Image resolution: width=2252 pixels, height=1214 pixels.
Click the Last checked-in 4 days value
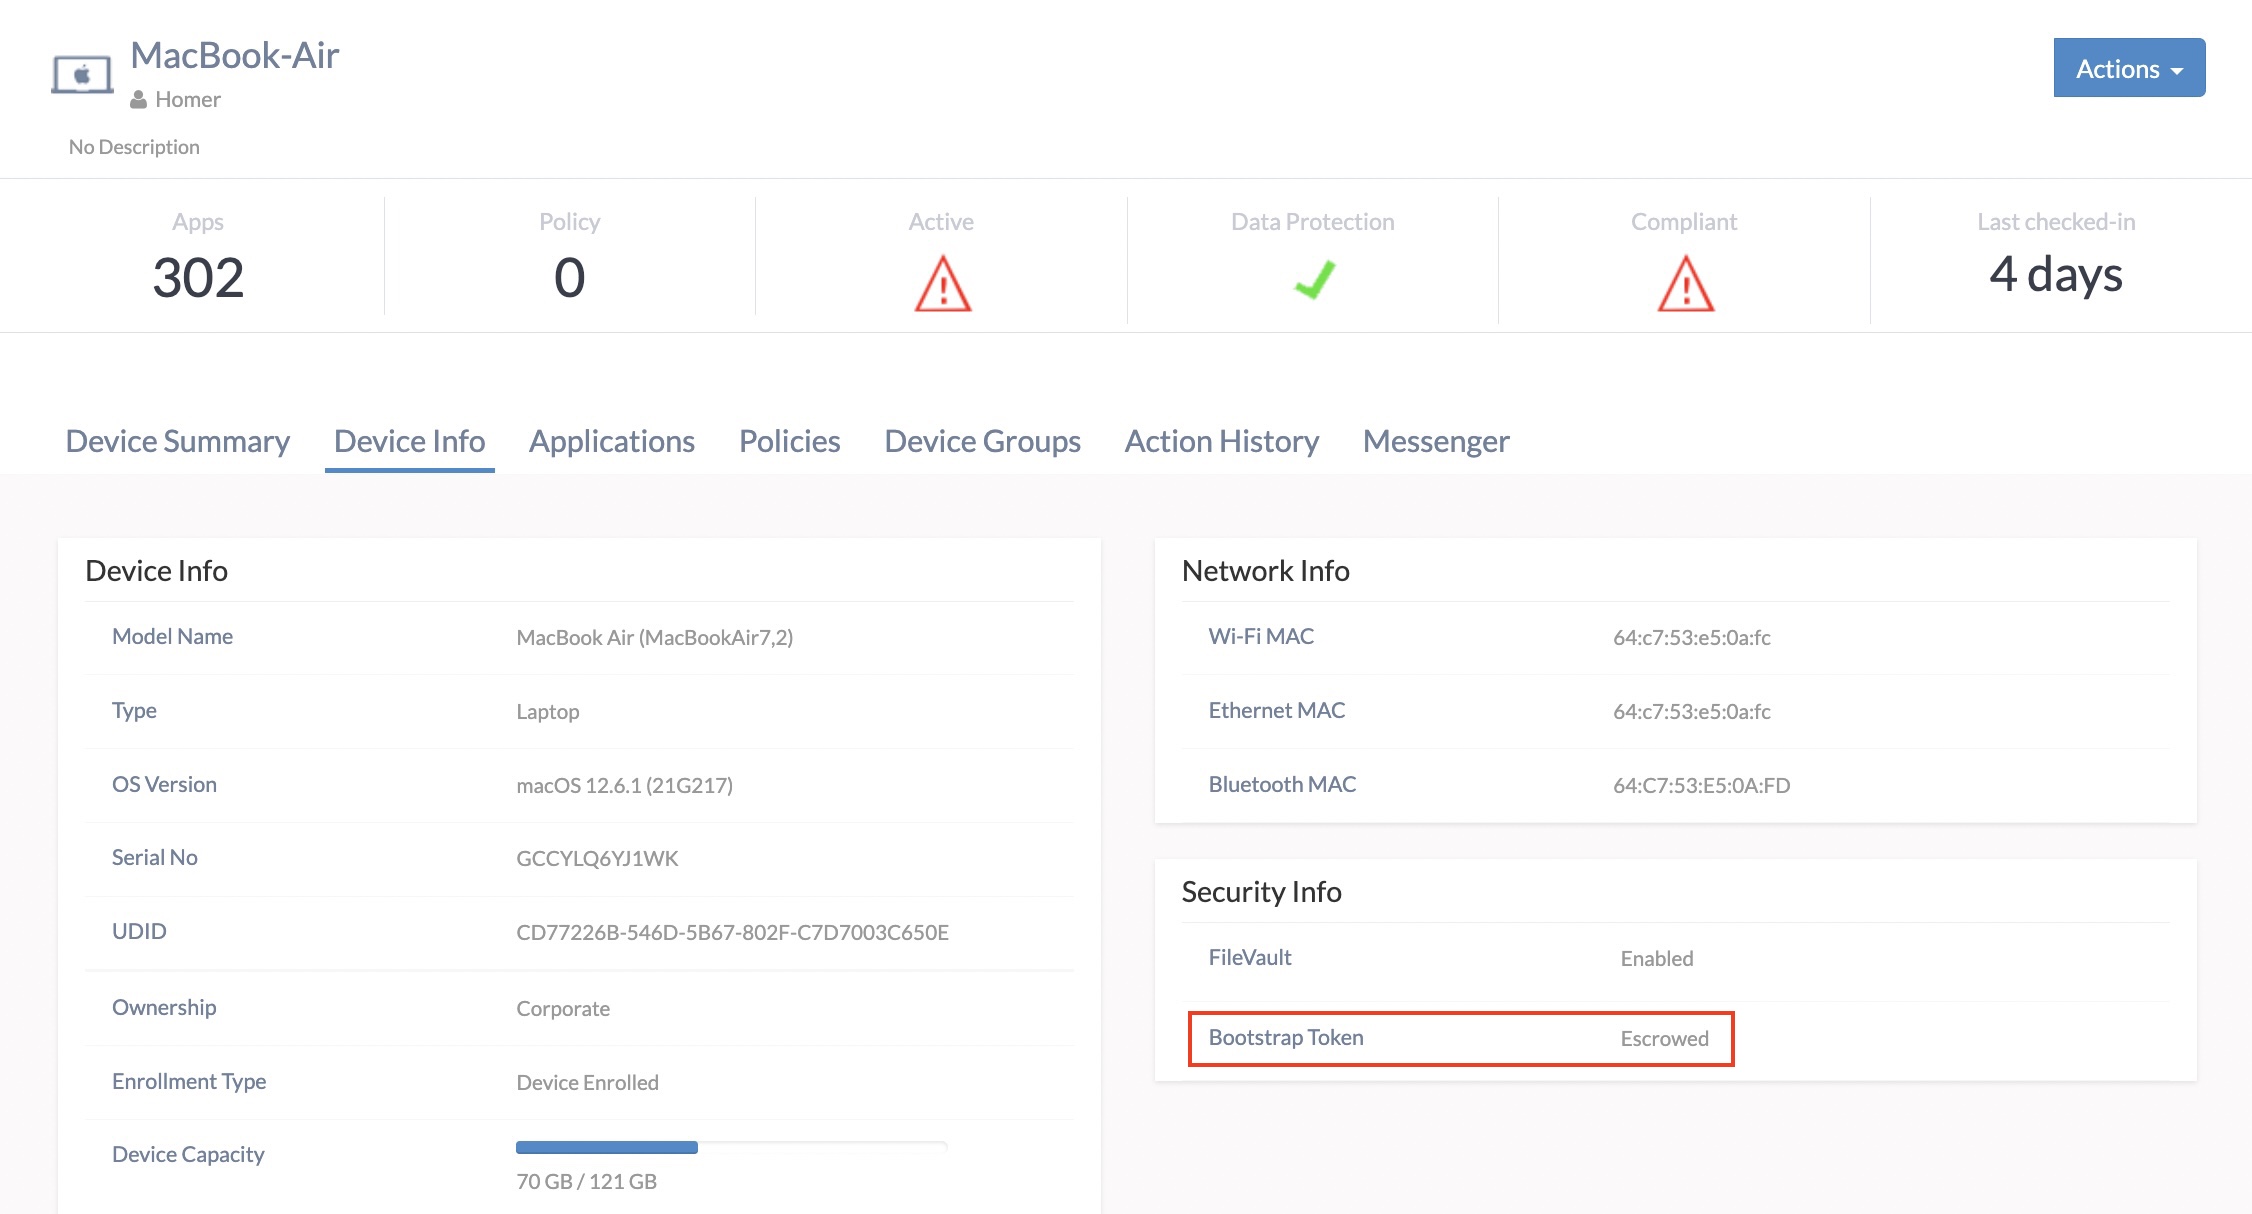[2055, 276]
